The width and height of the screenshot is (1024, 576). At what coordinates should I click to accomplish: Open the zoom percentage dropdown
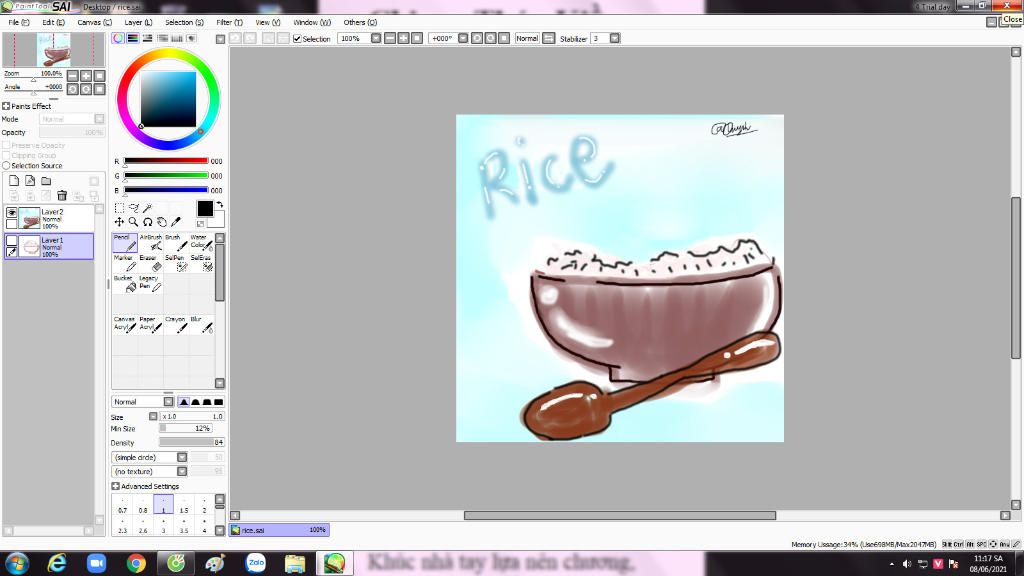pos(376,39)
